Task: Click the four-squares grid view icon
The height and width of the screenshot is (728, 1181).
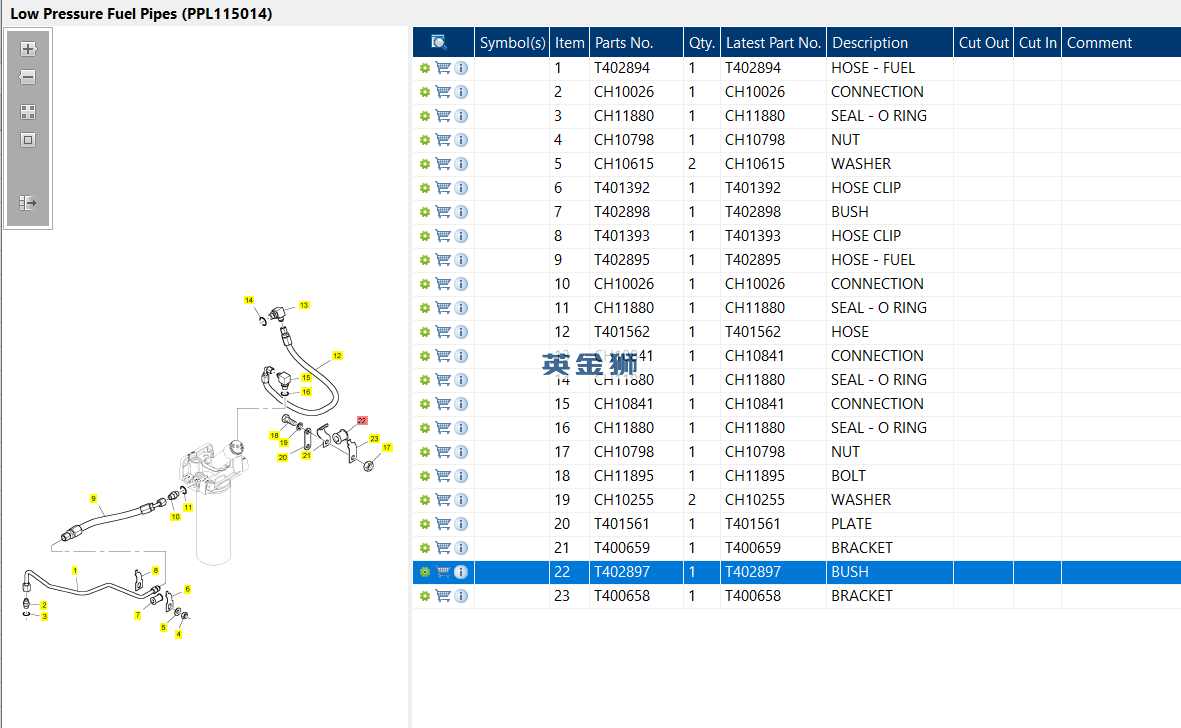Action: point(28,112)
